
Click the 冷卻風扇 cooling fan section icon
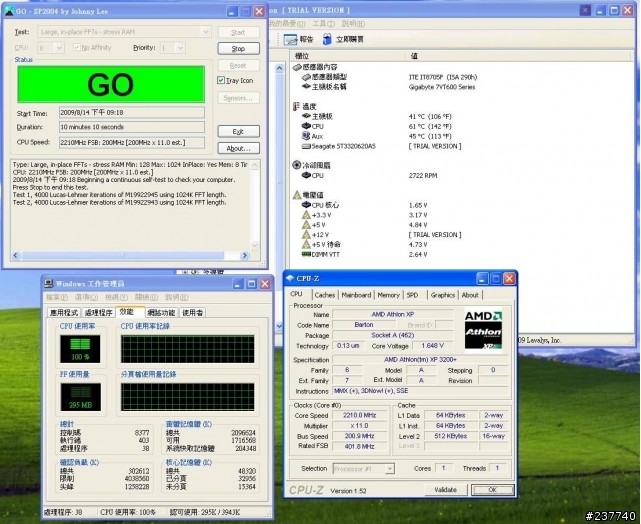[297, 165]
